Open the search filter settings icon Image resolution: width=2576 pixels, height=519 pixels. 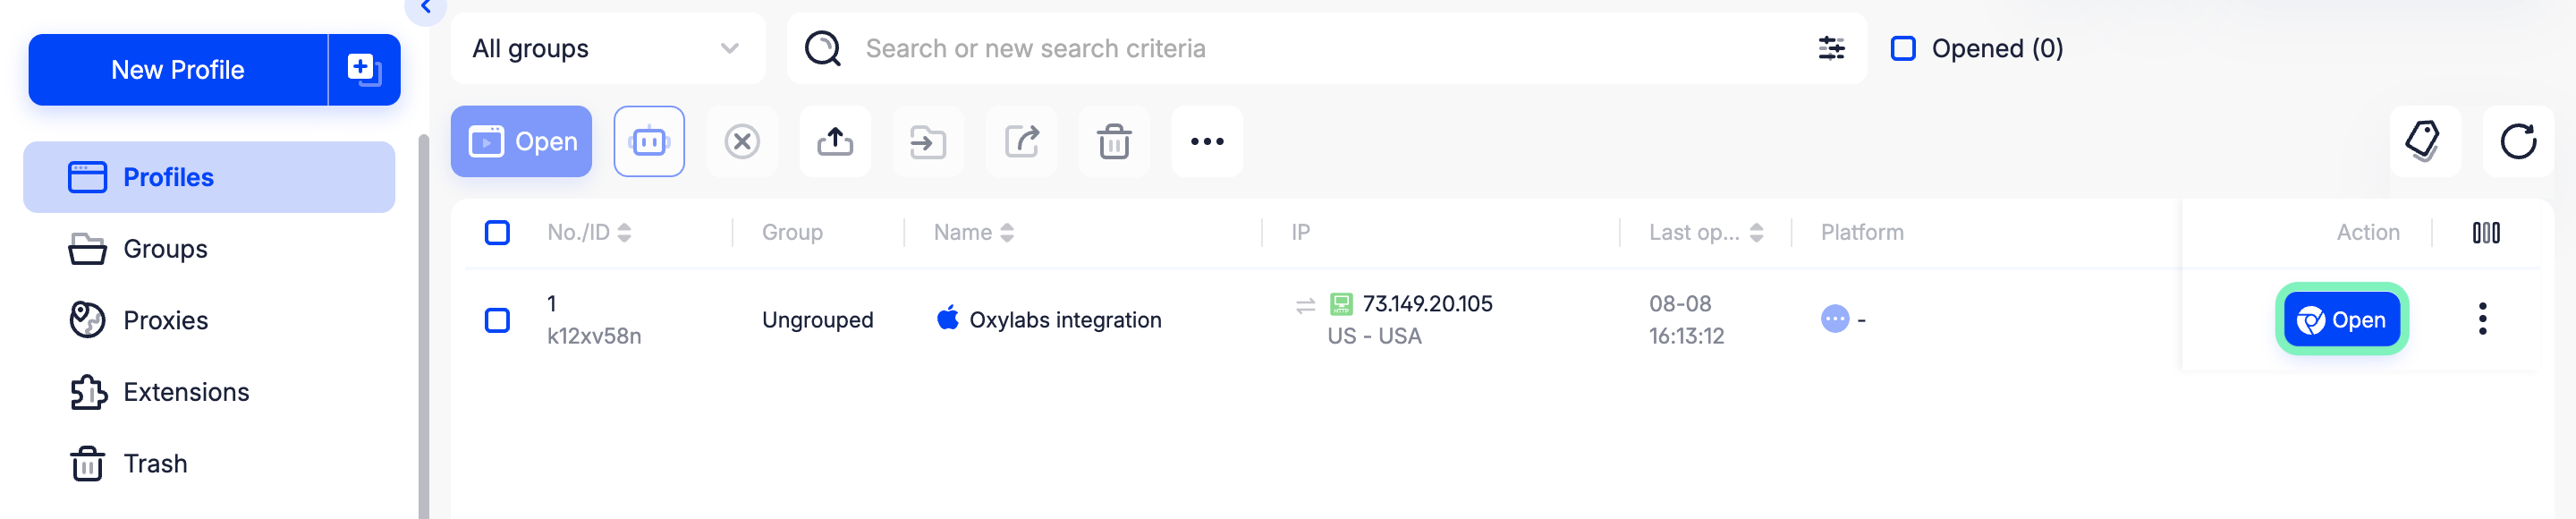pos(1830,48)
